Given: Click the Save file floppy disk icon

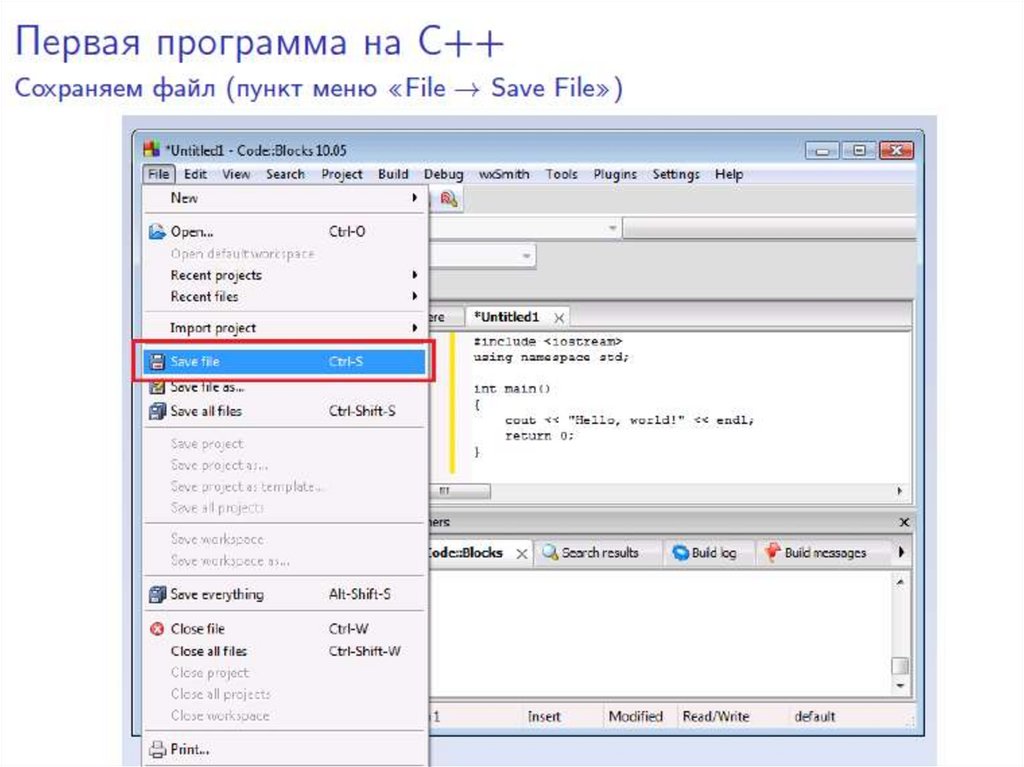Looking at the screenshot, I should [157, 361].
